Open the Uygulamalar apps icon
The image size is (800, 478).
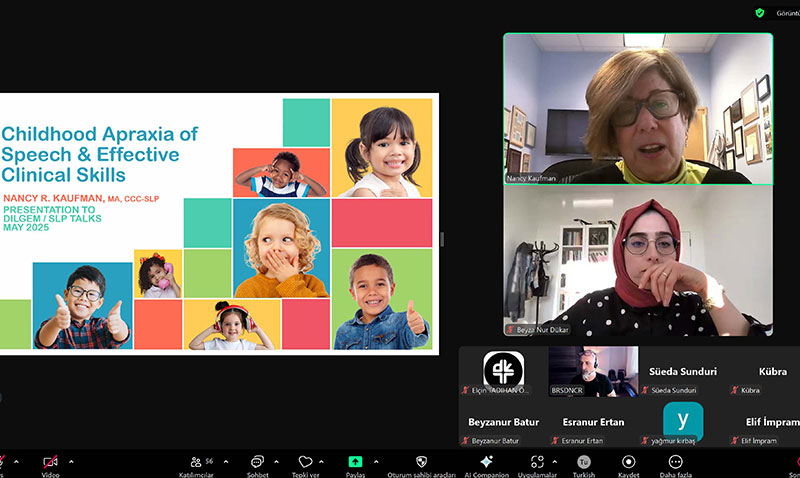point(537,462)
